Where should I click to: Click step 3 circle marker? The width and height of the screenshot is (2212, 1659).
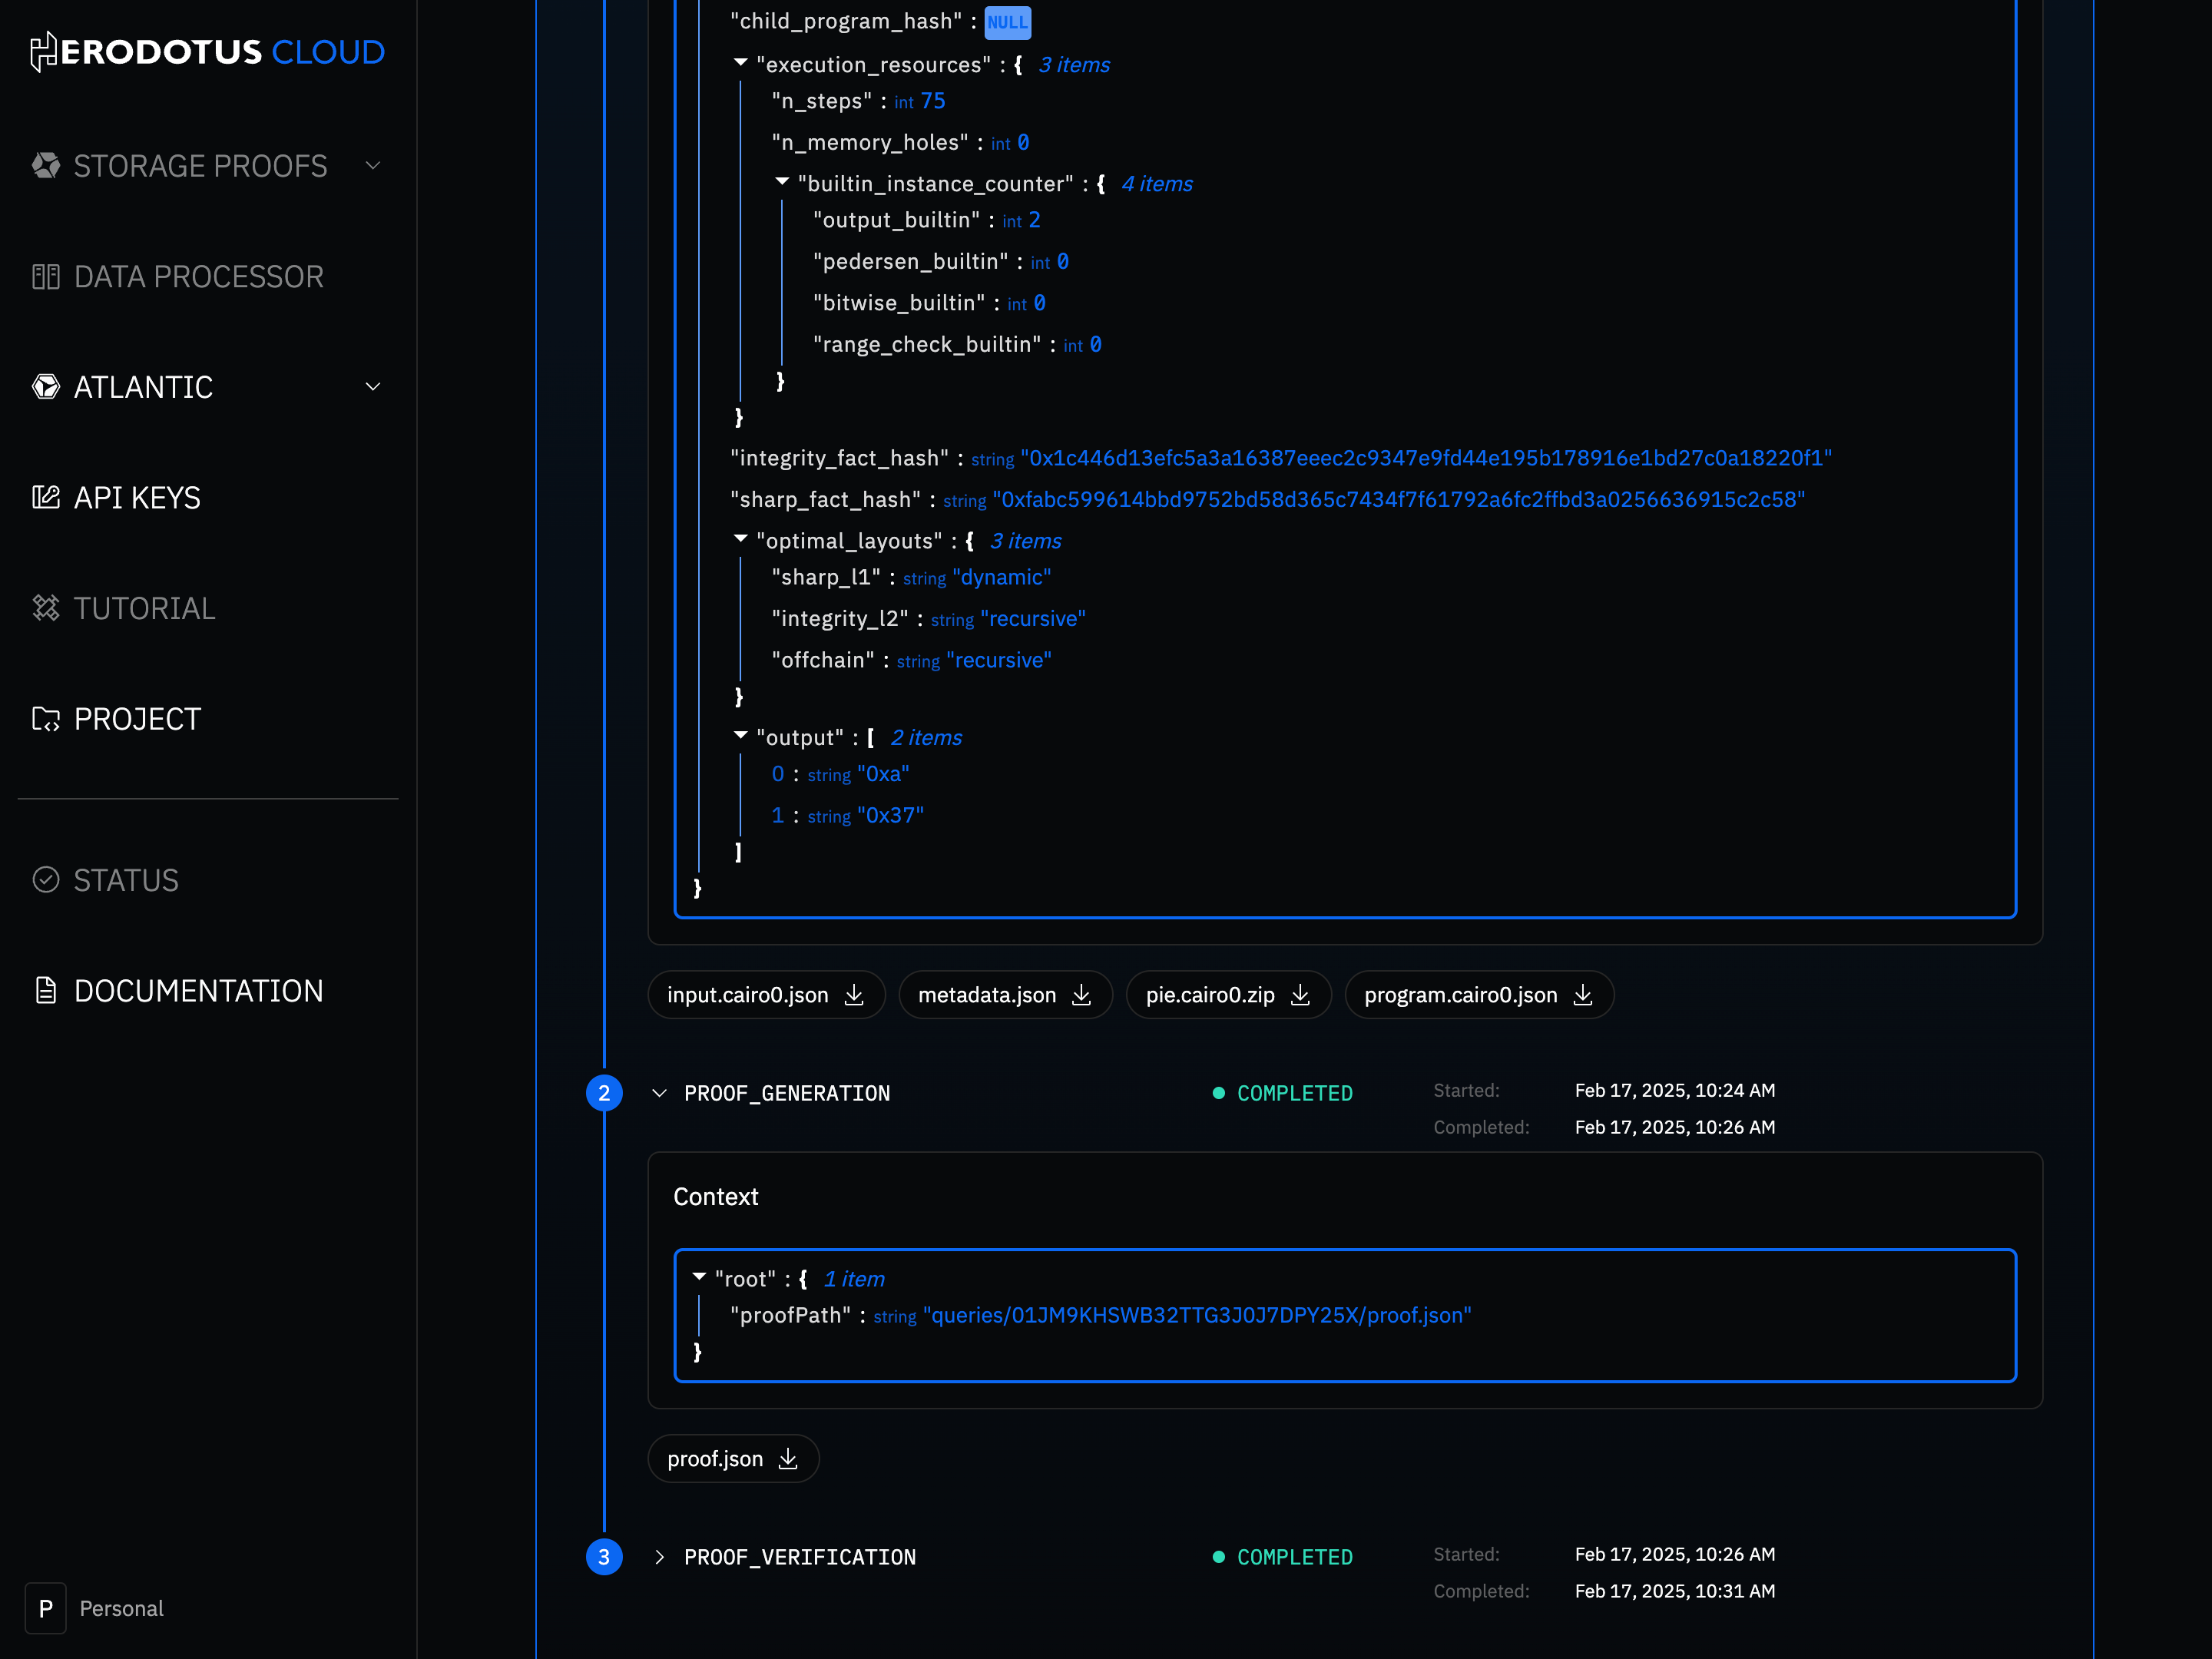pyautogui.click(x=604, y=1557)
